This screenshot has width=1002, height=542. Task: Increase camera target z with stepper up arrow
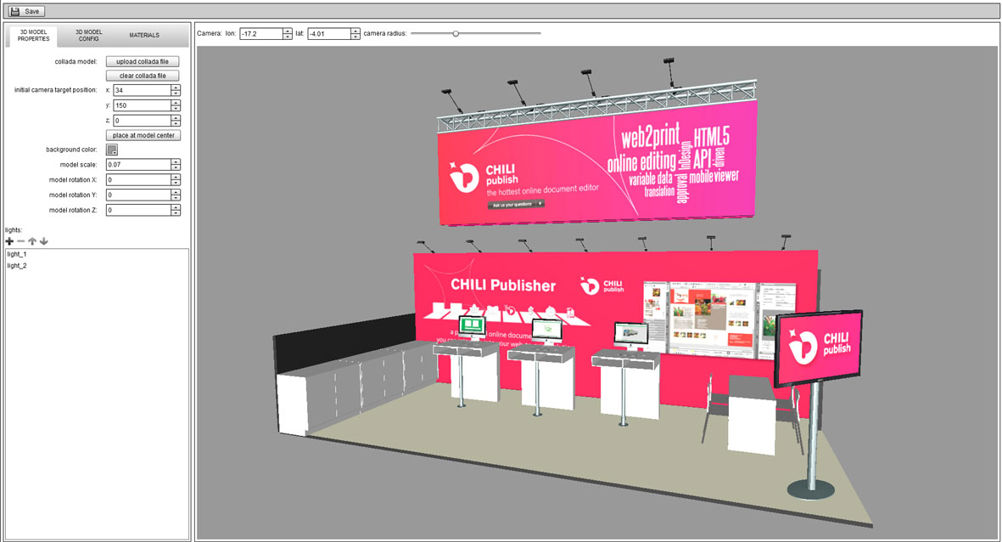pyautogui.click(x=176, y=118)
